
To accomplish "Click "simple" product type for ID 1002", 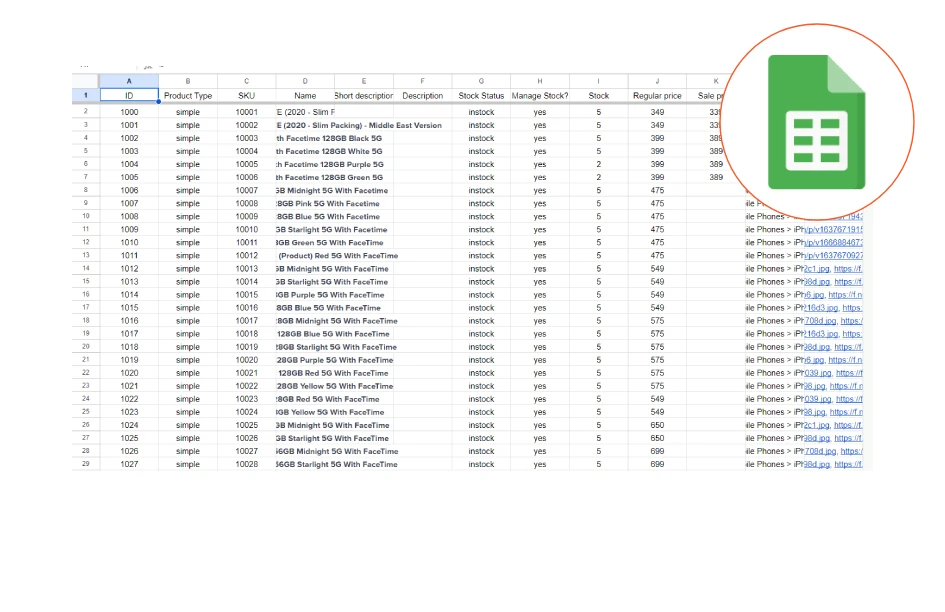I will (x=188, y=138).
